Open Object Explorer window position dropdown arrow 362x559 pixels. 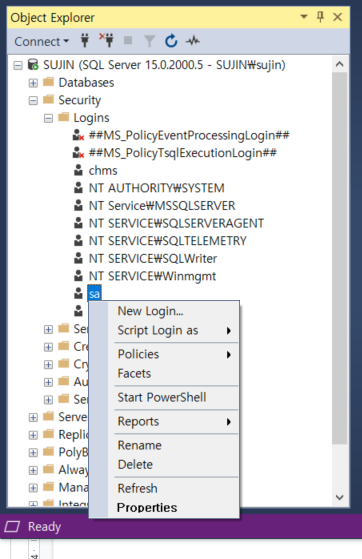[x=304, y=16]
